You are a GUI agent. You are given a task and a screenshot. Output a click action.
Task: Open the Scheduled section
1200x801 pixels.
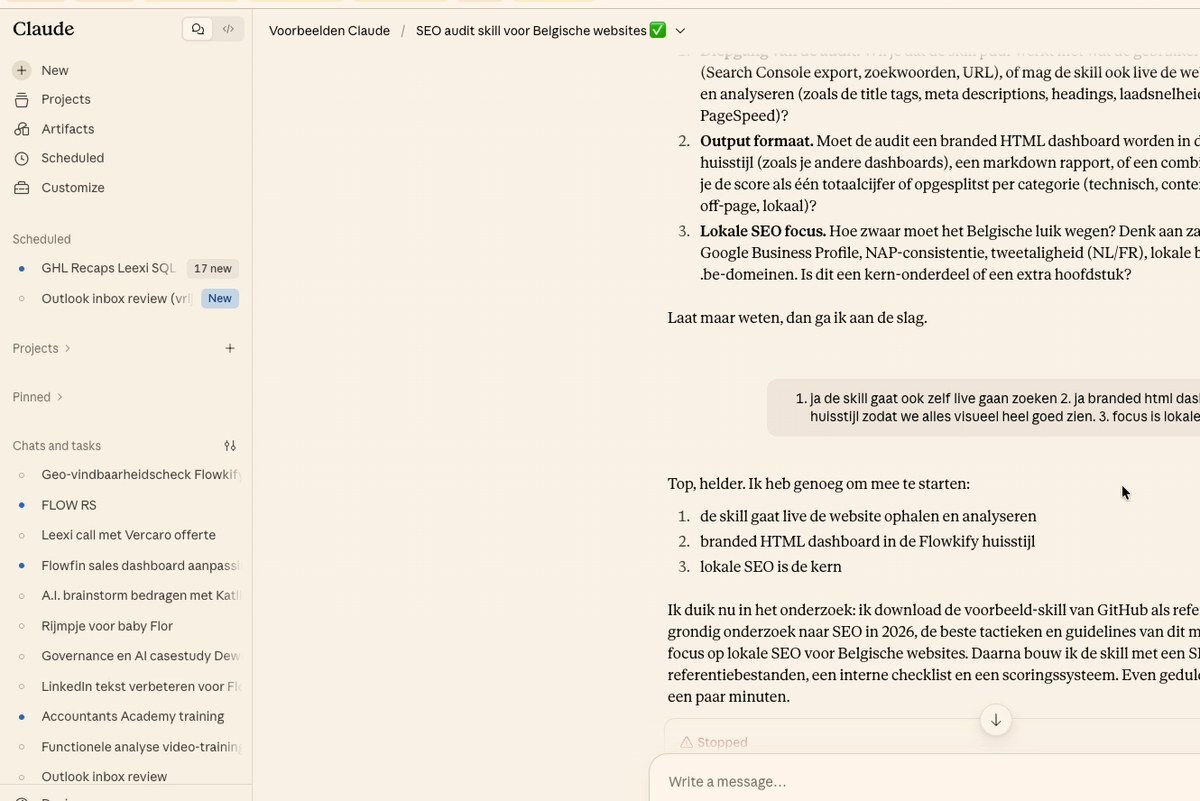pyautogui.click(x=73, y=158)
